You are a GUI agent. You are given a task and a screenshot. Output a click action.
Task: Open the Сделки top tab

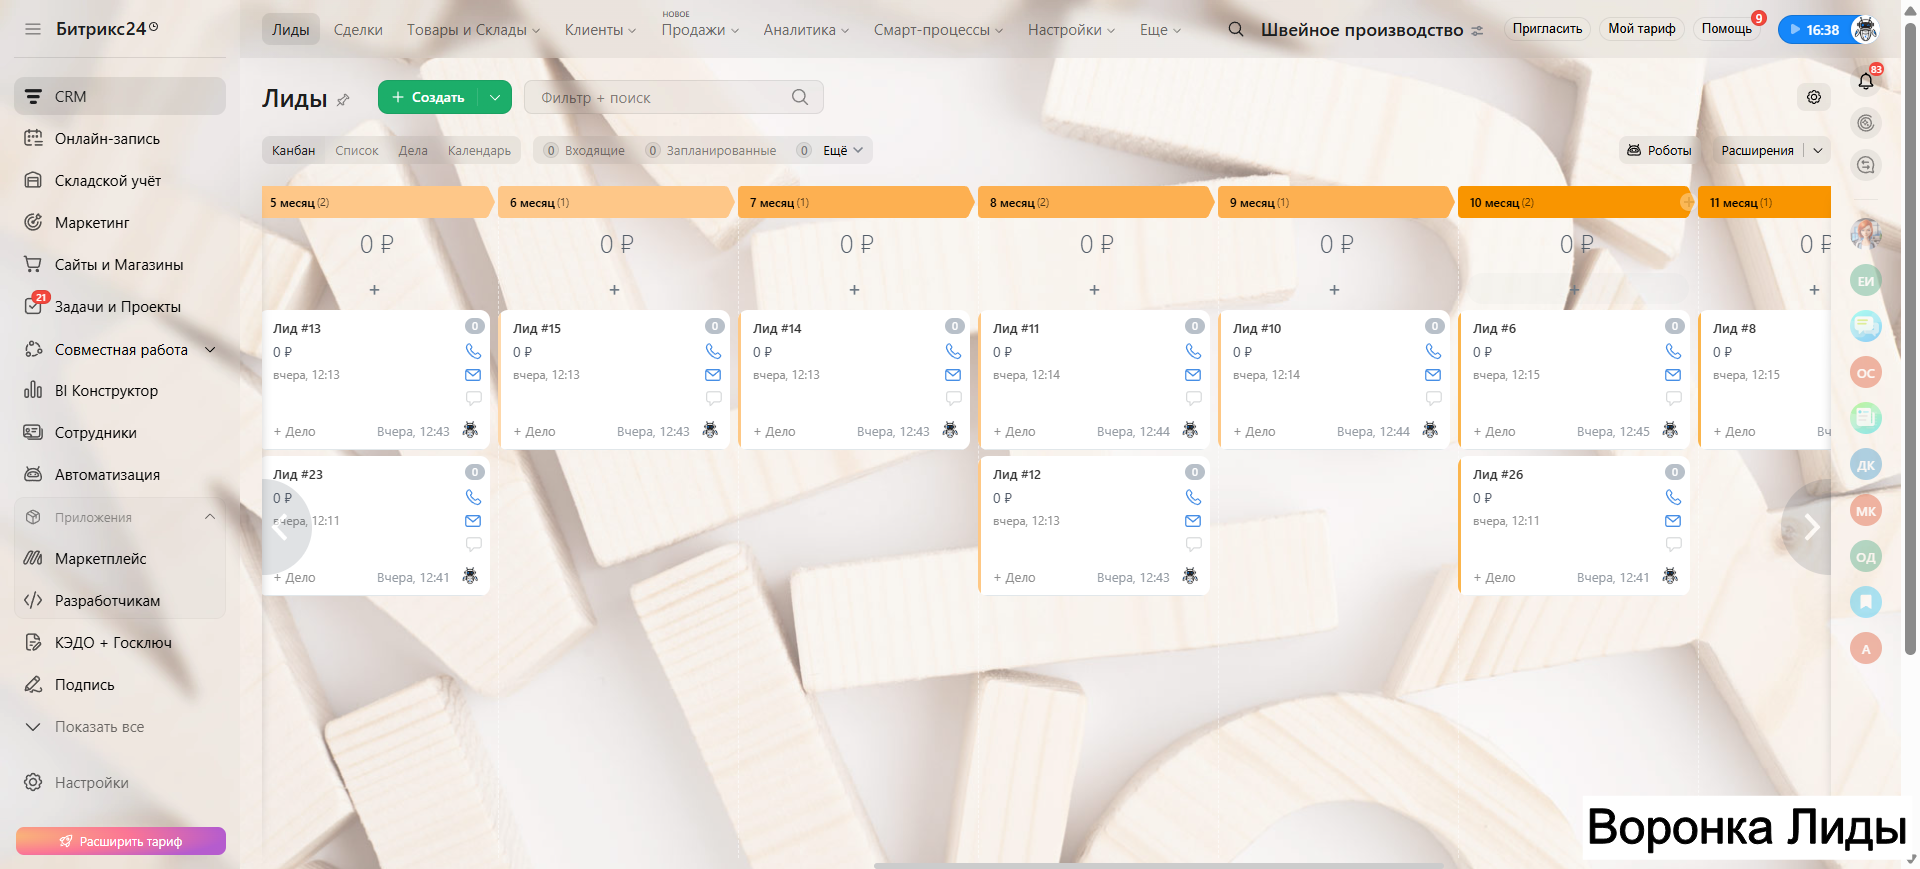[358, 30]
